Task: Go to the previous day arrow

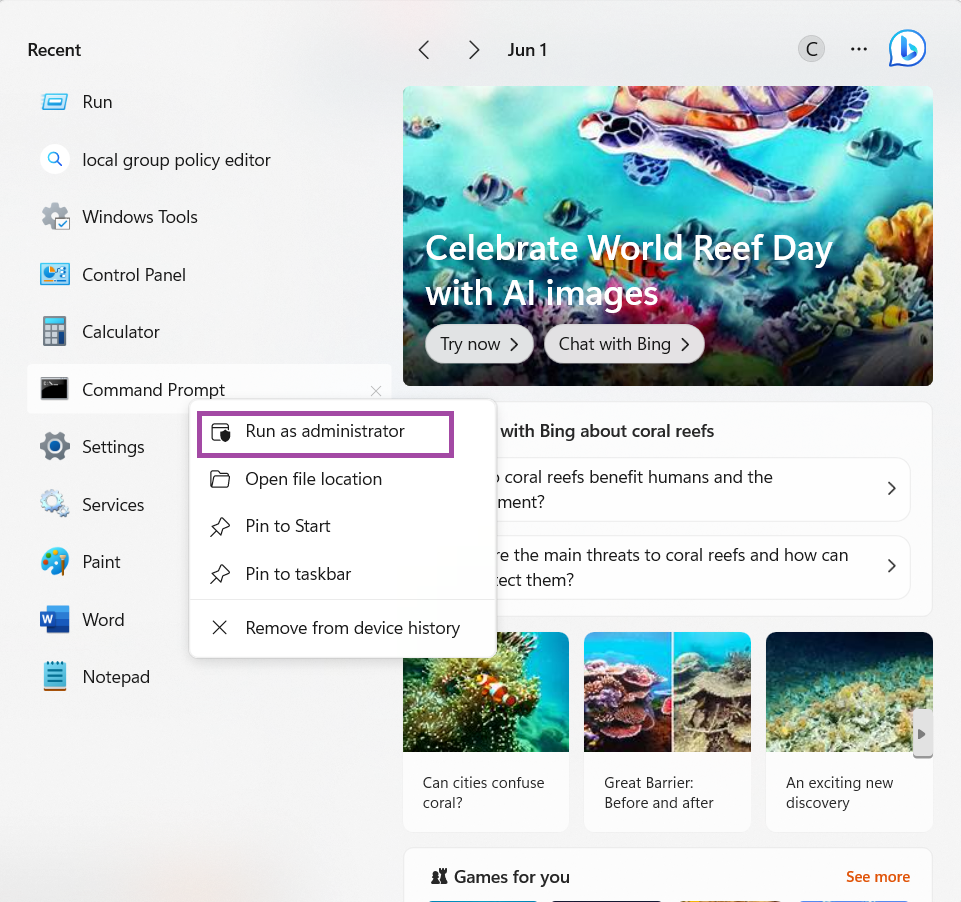Action: 424,50
